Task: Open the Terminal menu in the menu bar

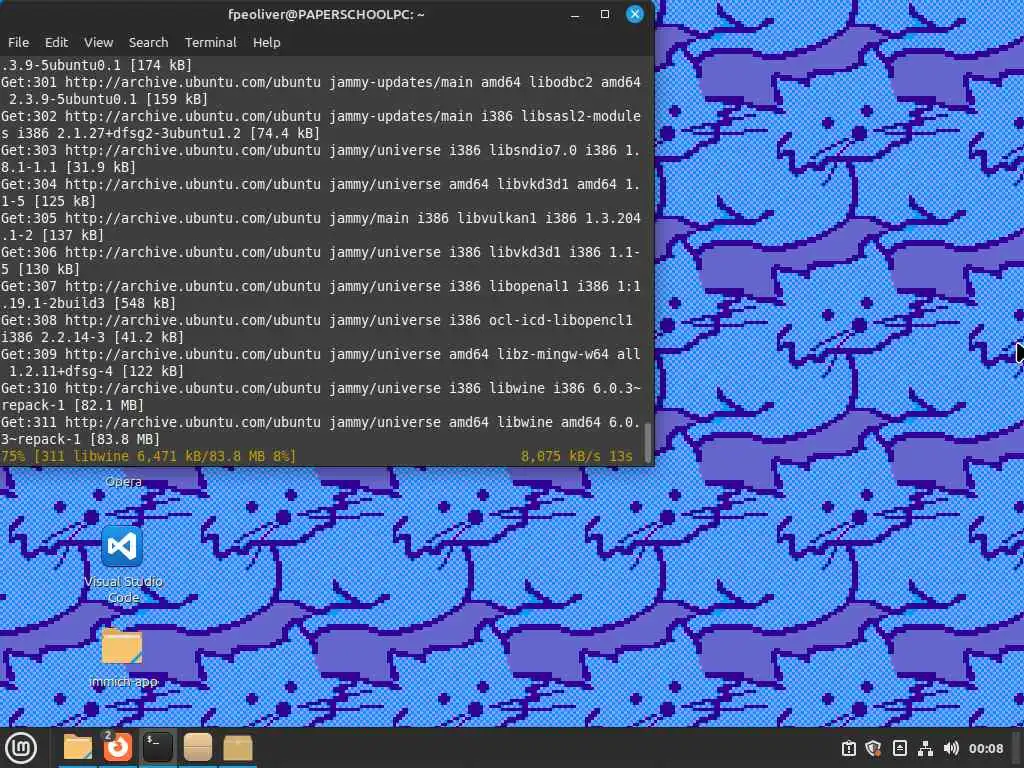Action: (x=210, y=42)
